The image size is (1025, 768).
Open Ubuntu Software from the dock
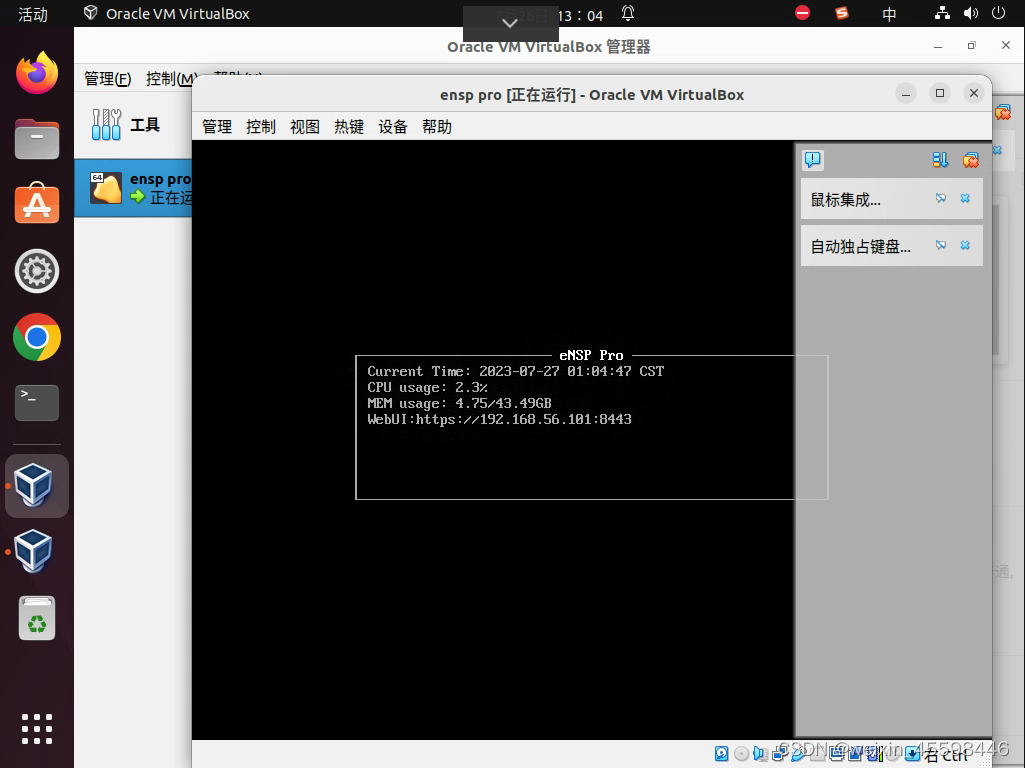click(37, 204)
